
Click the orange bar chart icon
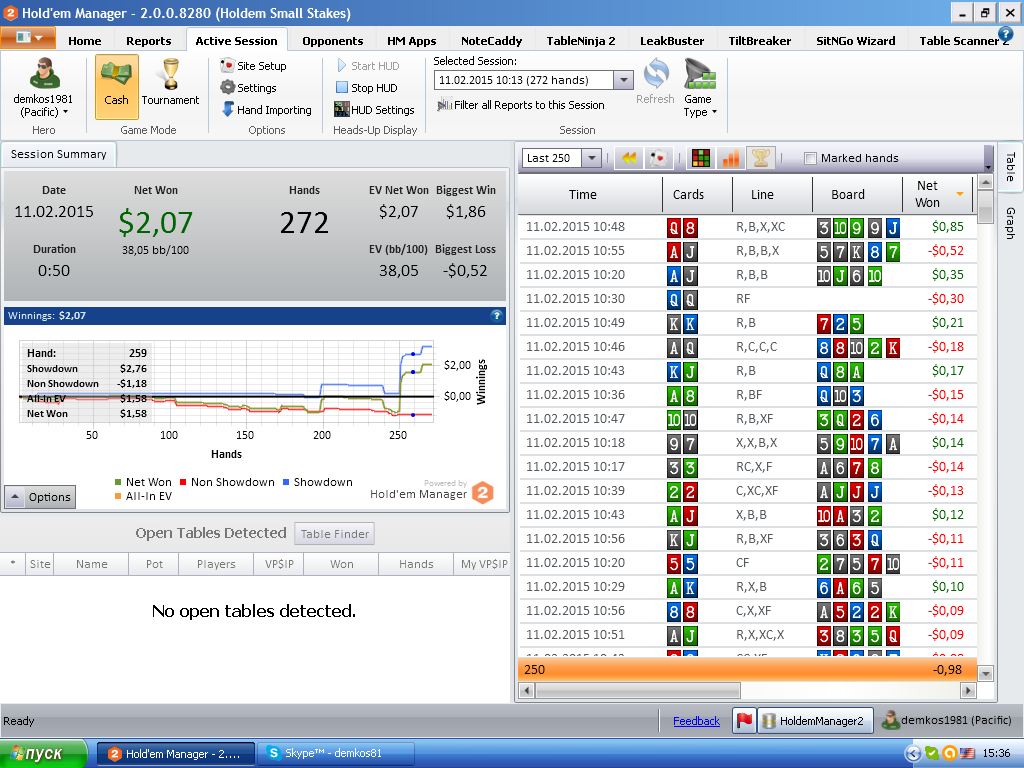731,158
